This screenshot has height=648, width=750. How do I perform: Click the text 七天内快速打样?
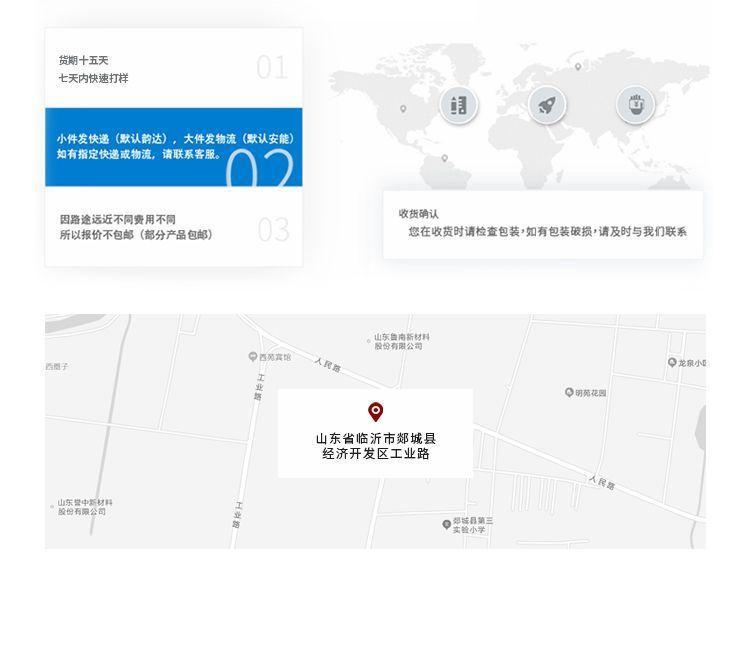pos(93,78)
